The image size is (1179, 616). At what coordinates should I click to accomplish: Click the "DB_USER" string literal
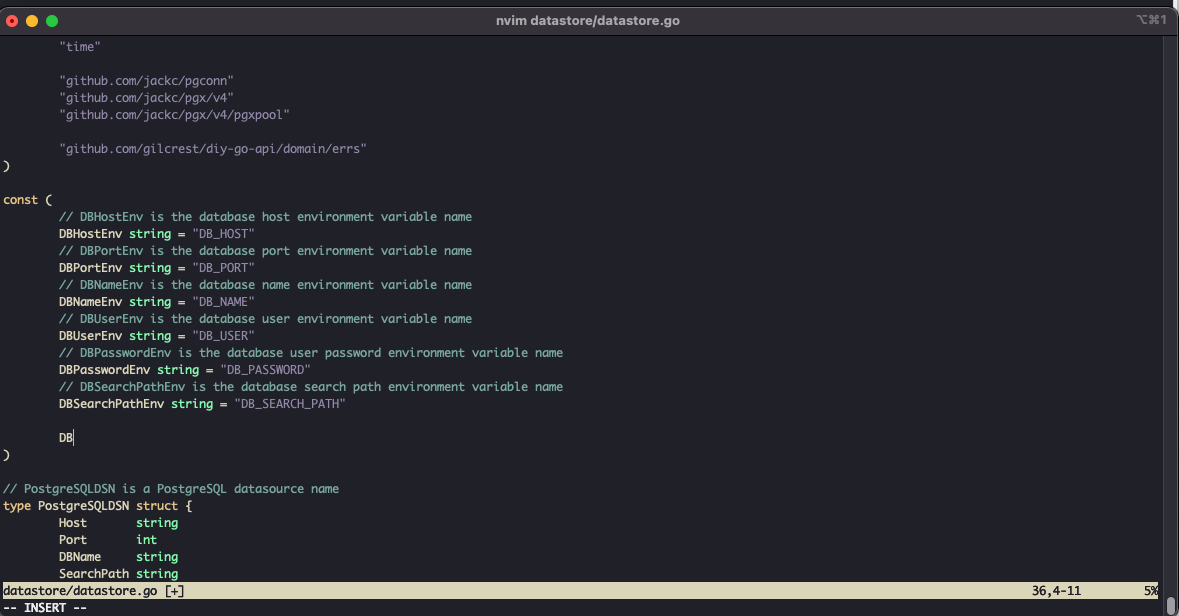click(223, 336)
